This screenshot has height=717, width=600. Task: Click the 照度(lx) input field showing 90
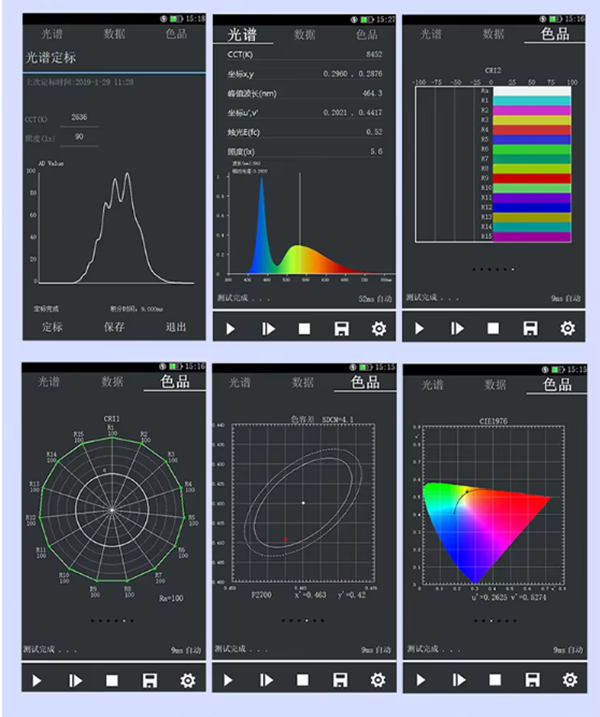pyautogui.click(x=79, y=137)
